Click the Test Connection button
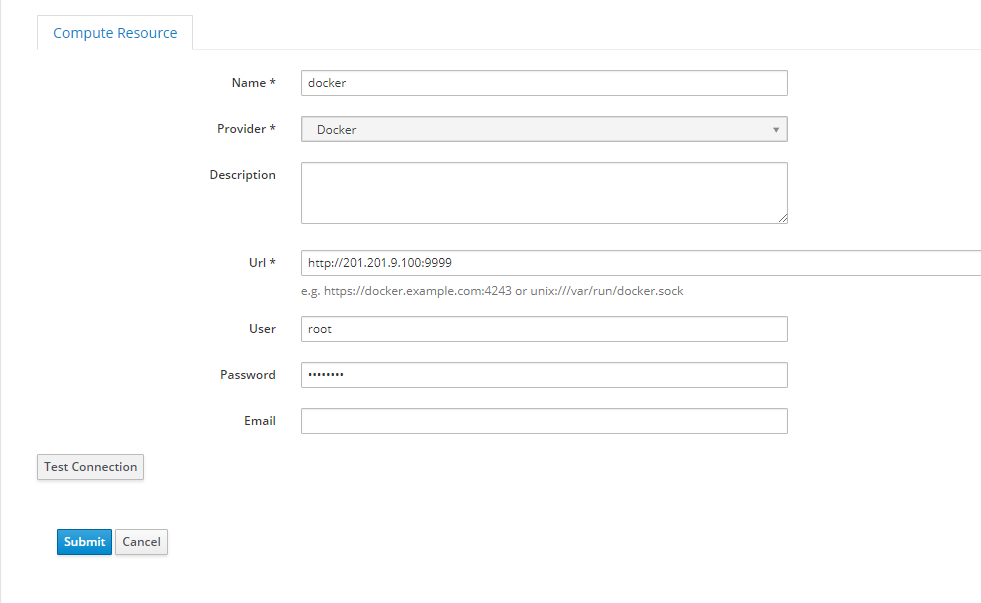The image size is (981, 603). pyautogui.click(x=90, y=467)
